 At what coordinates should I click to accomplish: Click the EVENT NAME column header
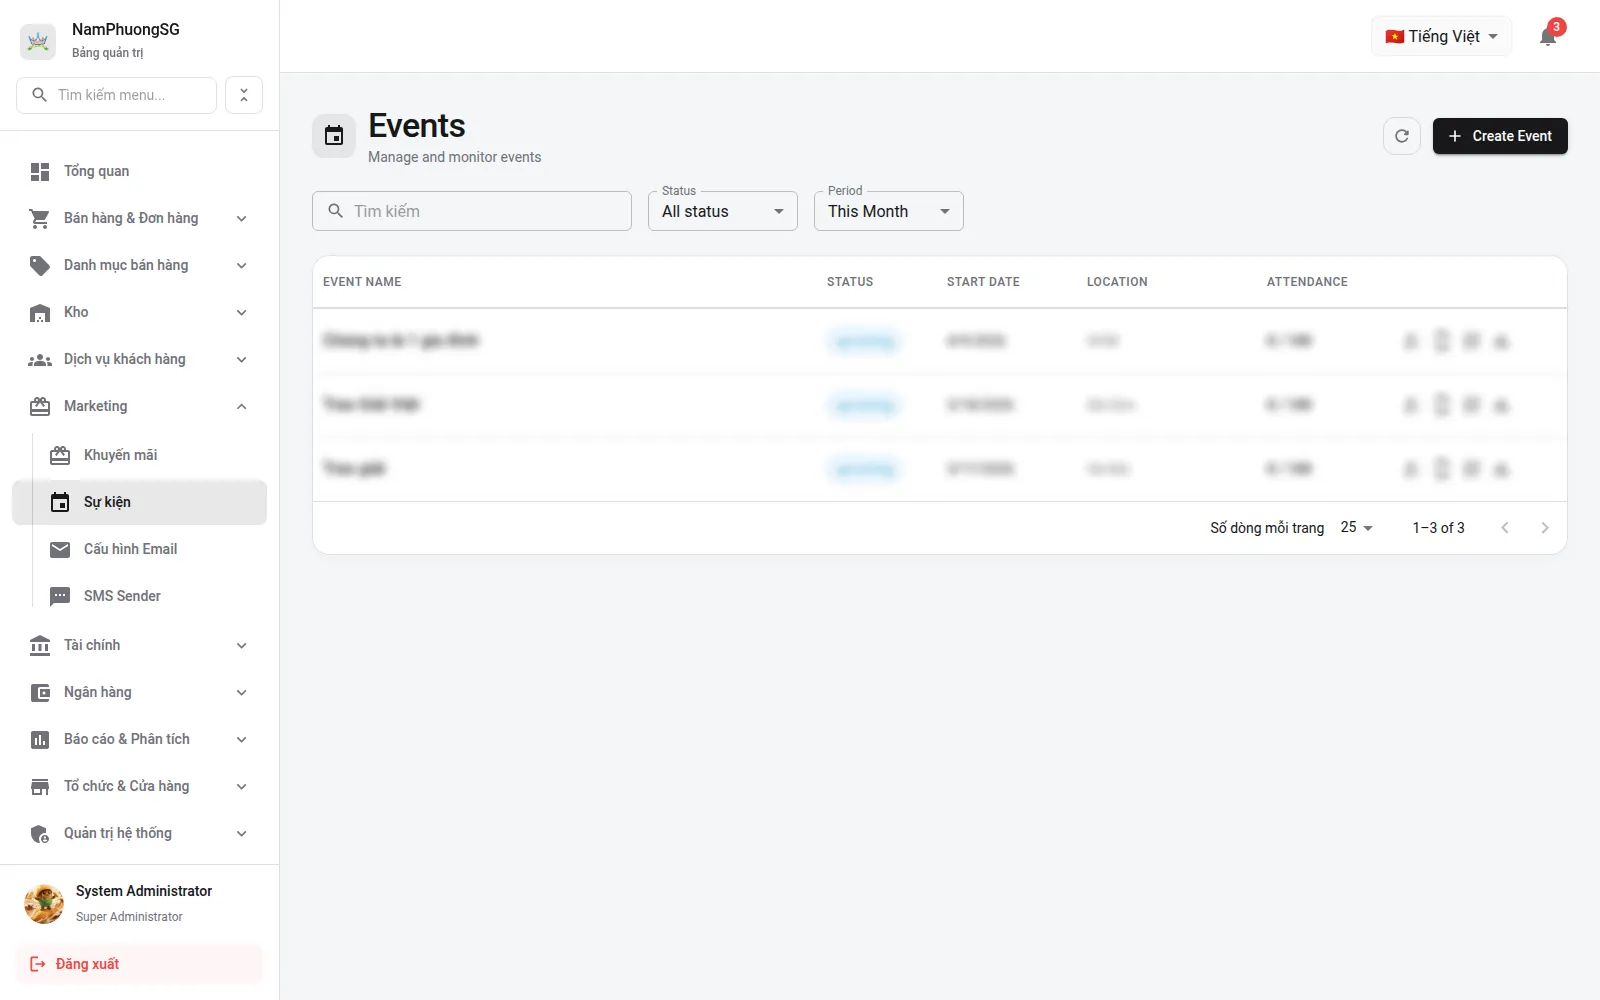click(362, 282)
